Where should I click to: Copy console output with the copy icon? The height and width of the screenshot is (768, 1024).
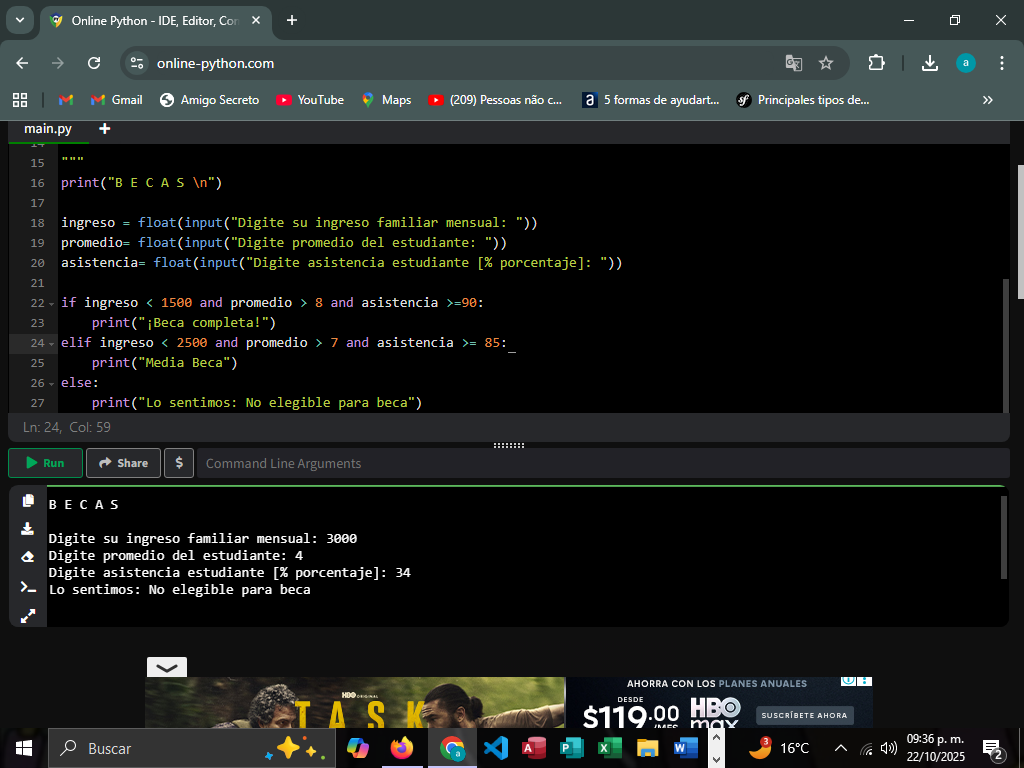(x=28, y=501)
